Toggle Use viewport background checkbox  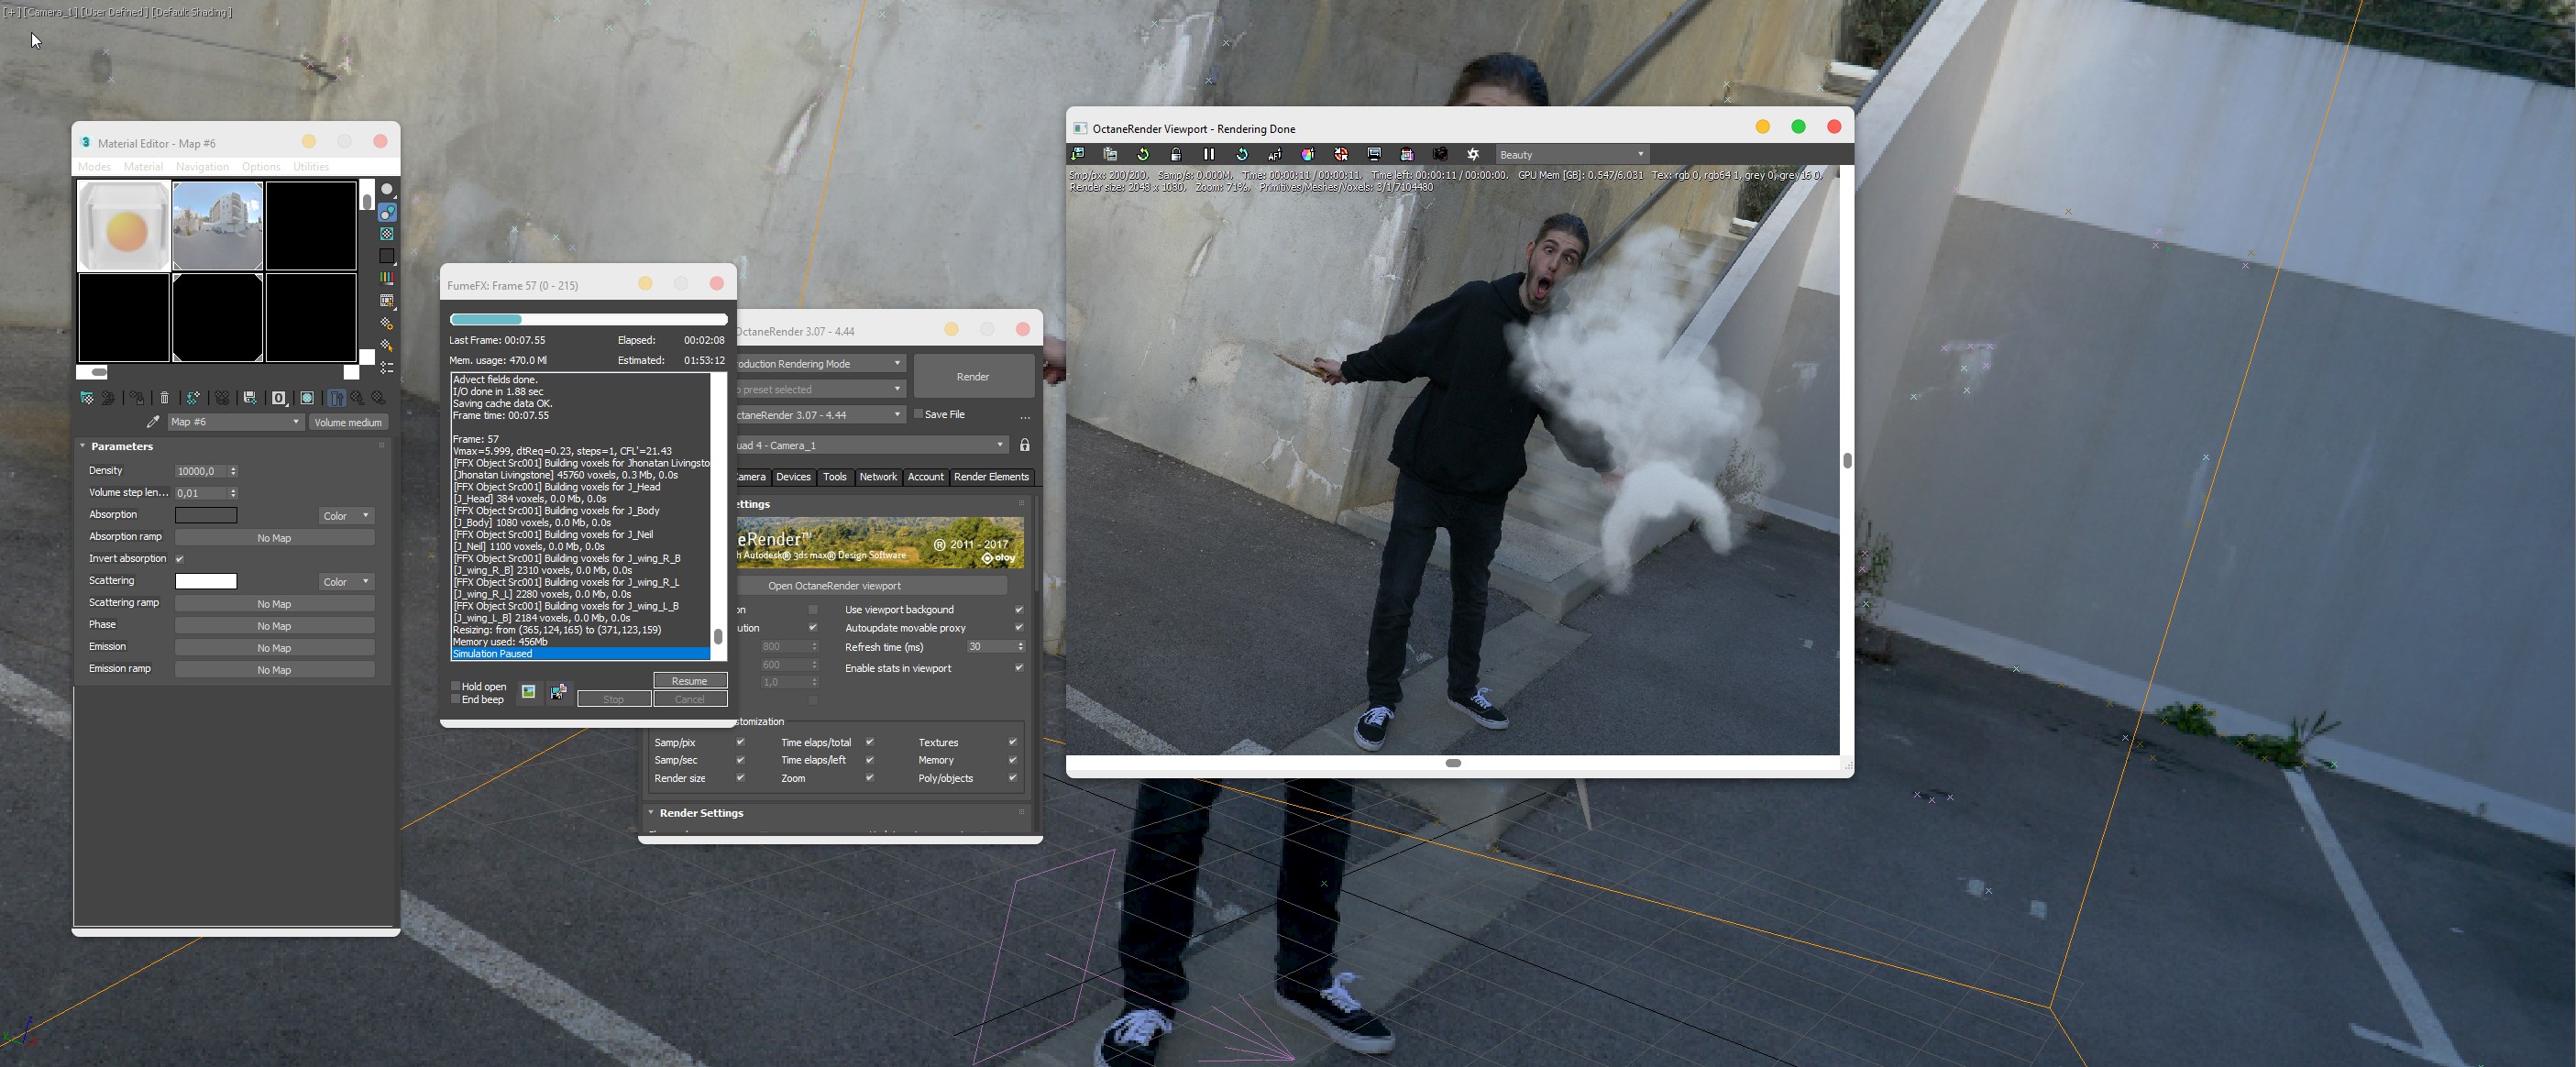1018,610
